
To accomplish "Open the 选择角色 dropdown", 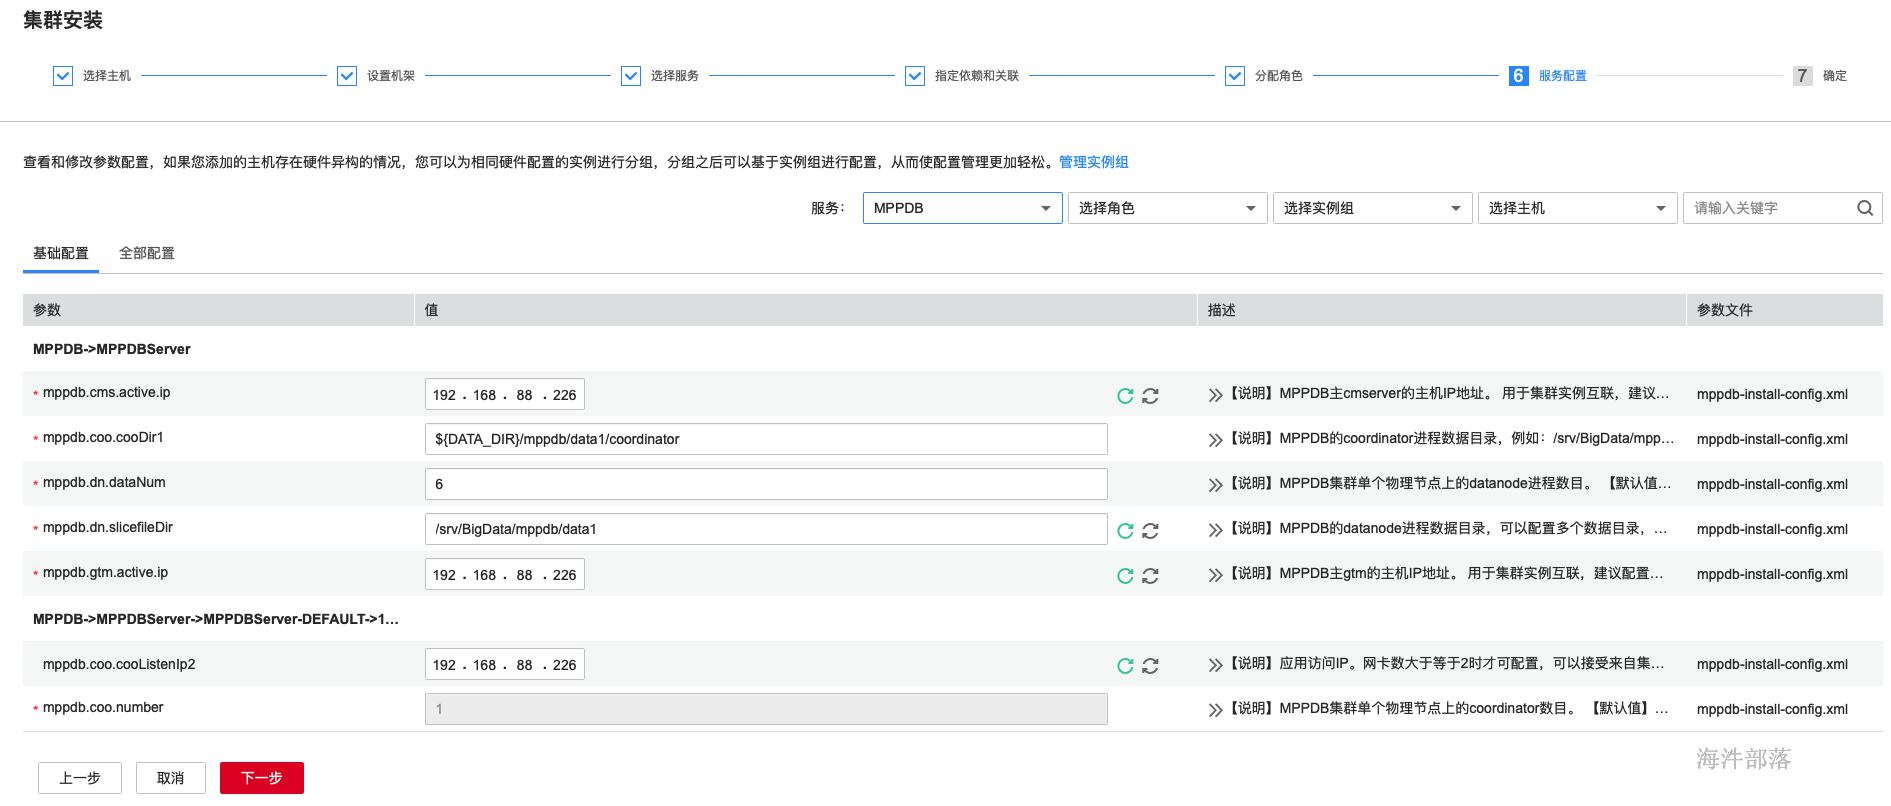I will (1168, 208).
